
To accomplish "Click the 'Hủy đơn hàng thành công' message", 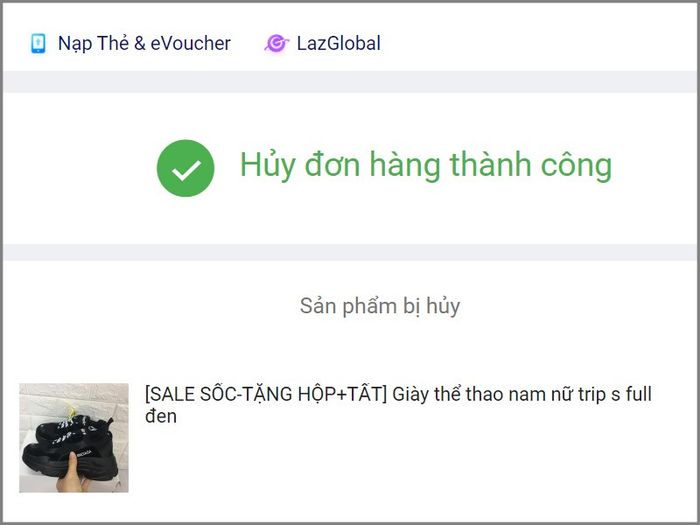I will [x=425, y=165].
